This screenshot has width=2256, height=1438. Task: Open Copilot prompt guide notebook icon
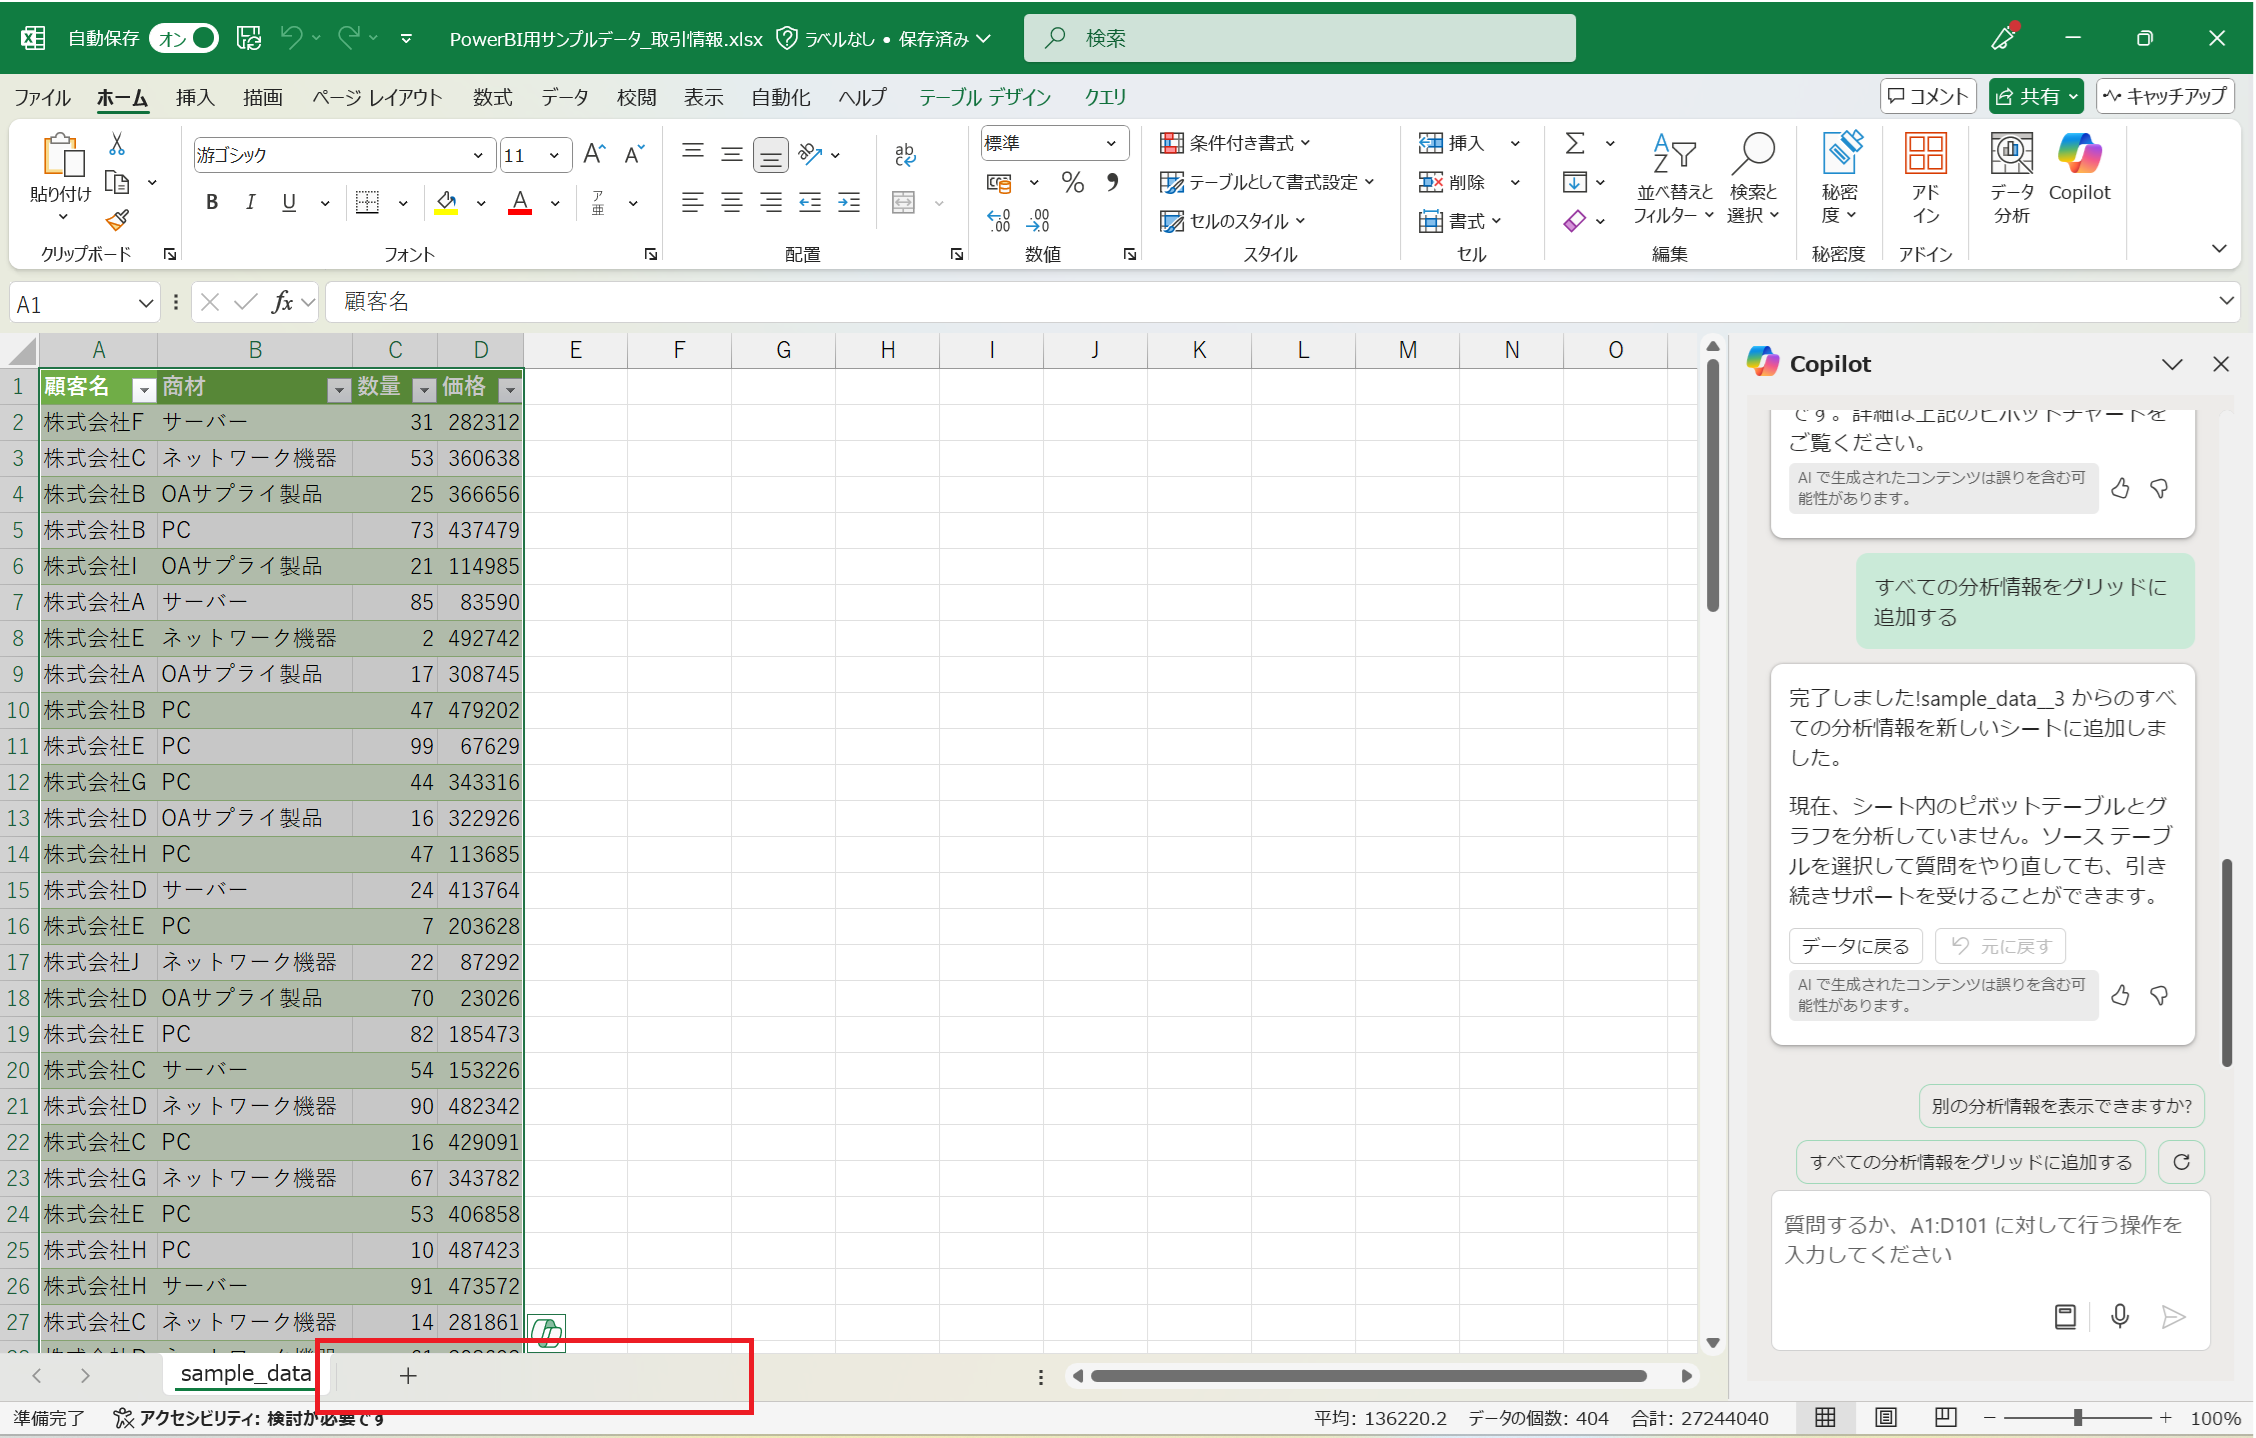coord(2065,1316)
